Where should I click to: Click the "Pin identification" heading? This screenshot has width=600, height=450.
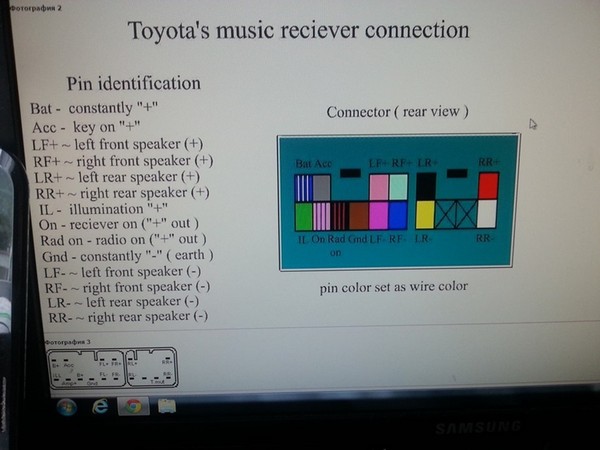[x=134, y=83]
